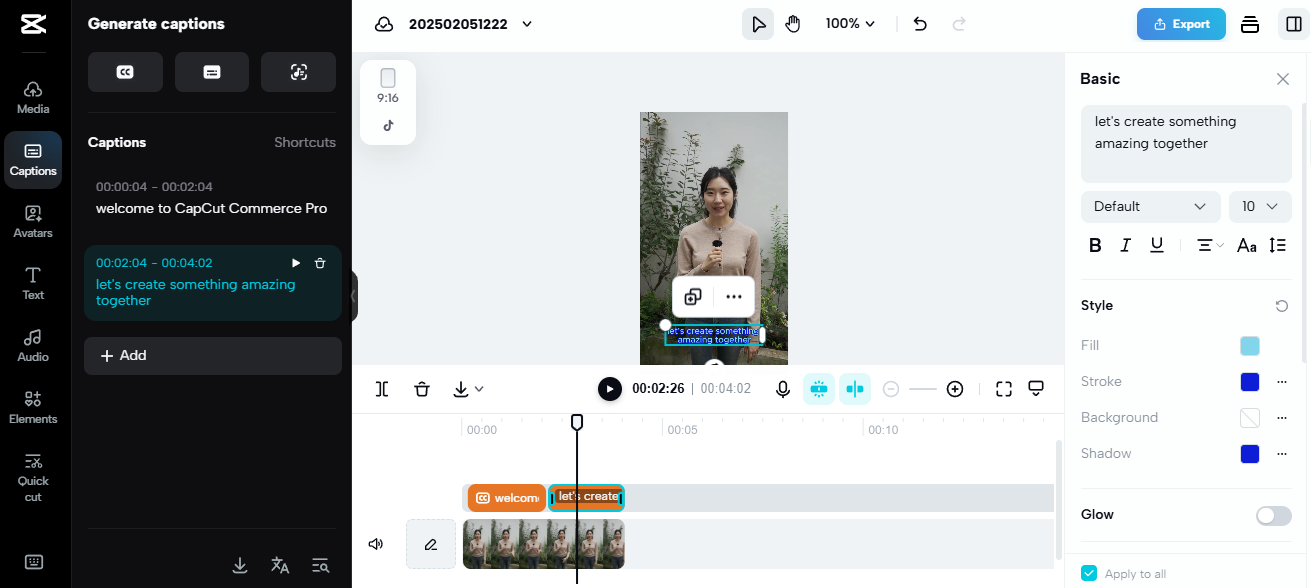The image size is (1311, 588).
Task: Change the Shadow color swatch
Action: coord(1250,454)
